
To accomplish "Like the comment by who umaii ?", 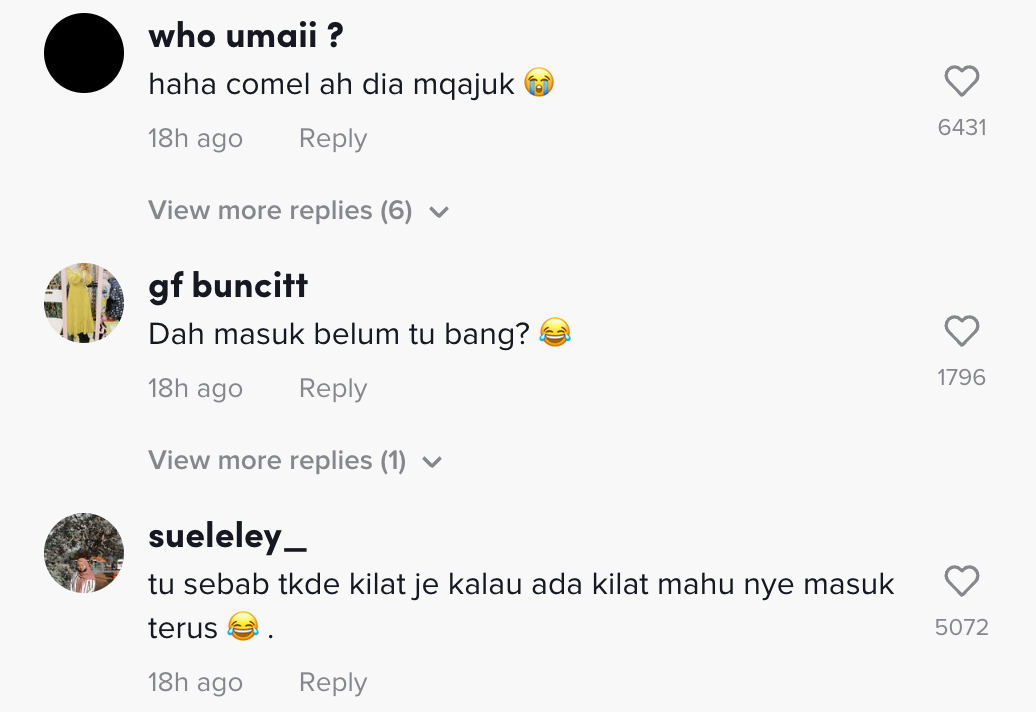I will [x=961, y=82].
